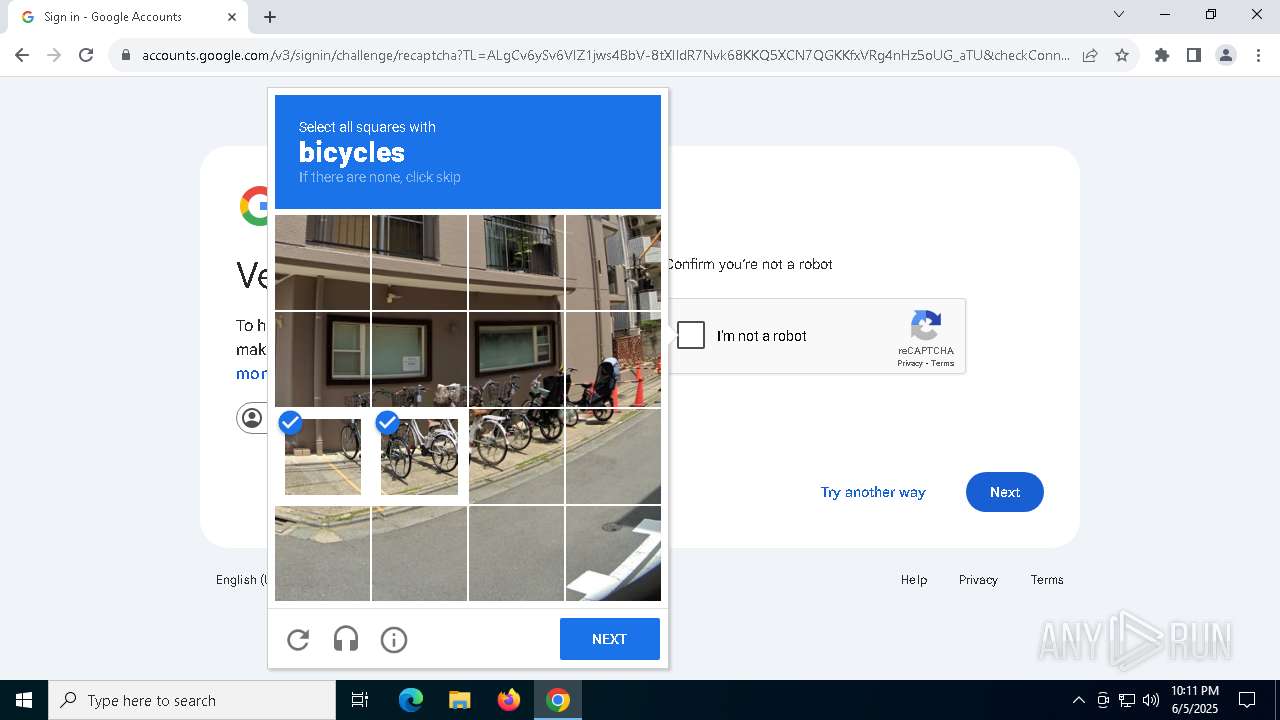Open Chrome three-dot menu
The width and height of the screenshot is (1280, 720).
point(1258,55)
